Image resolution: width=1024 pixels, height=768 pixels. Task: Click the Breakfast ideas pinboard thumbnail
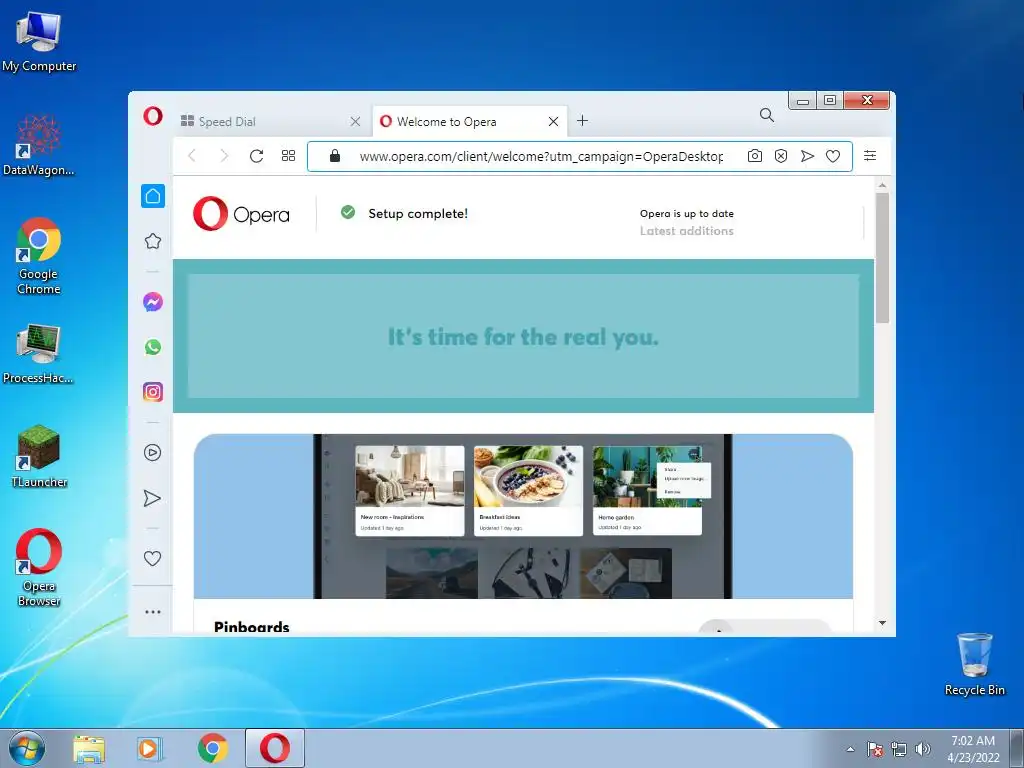click(528, 490)
